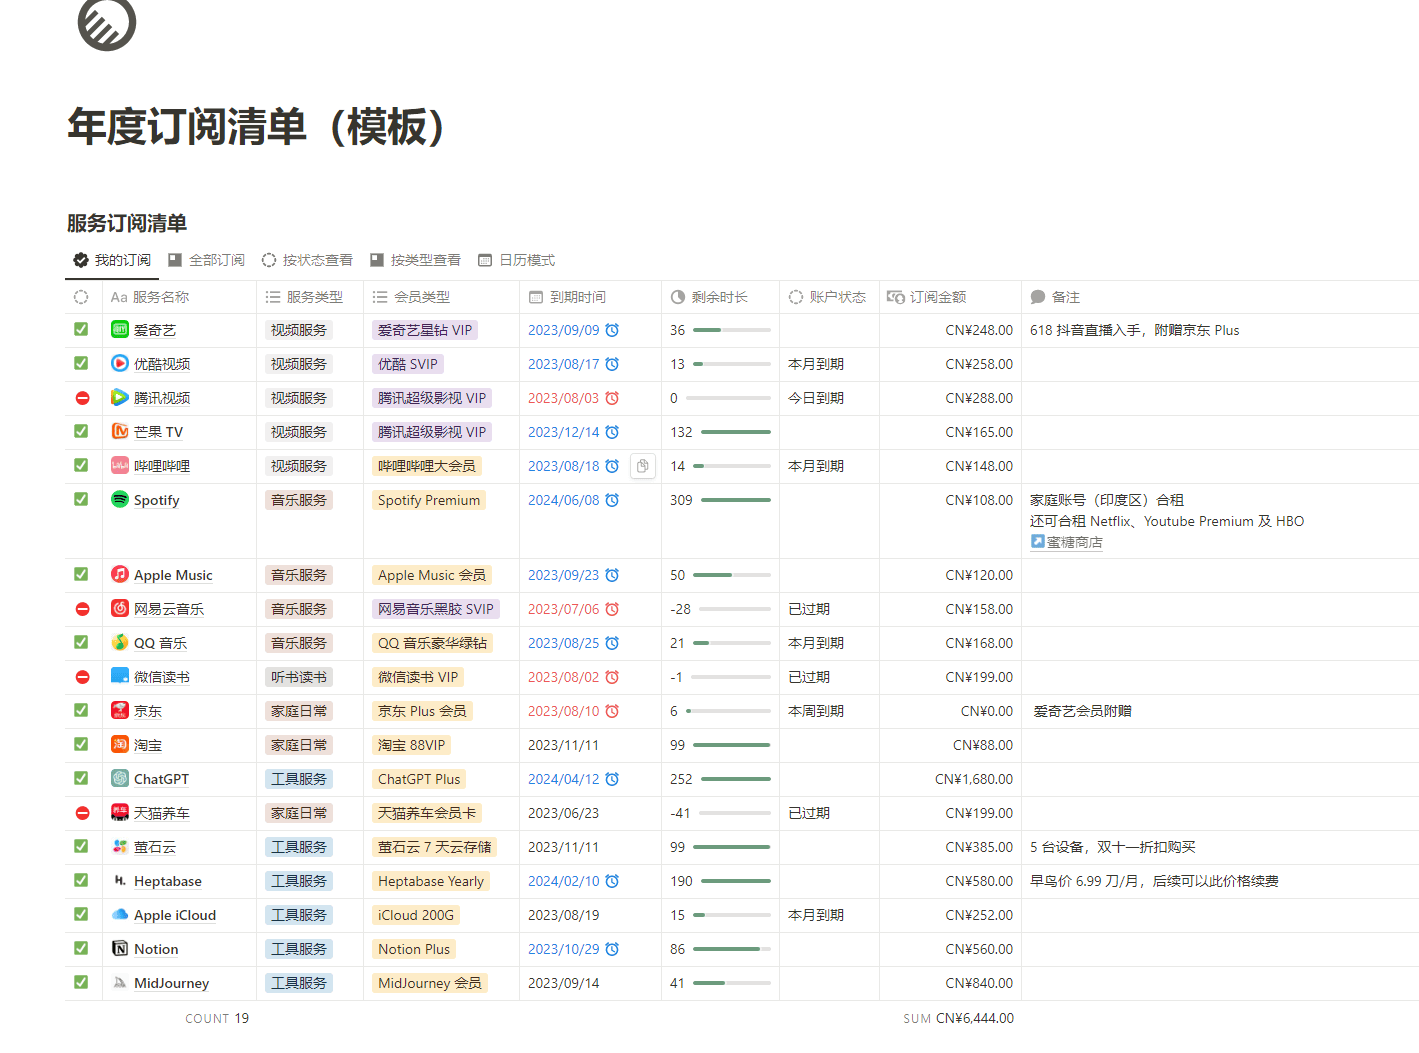This screenshot has width=1419, height=1053.
Task: Click copy icon in 哔哩哔哩 date cell
Action: click(x=643, y=466)
